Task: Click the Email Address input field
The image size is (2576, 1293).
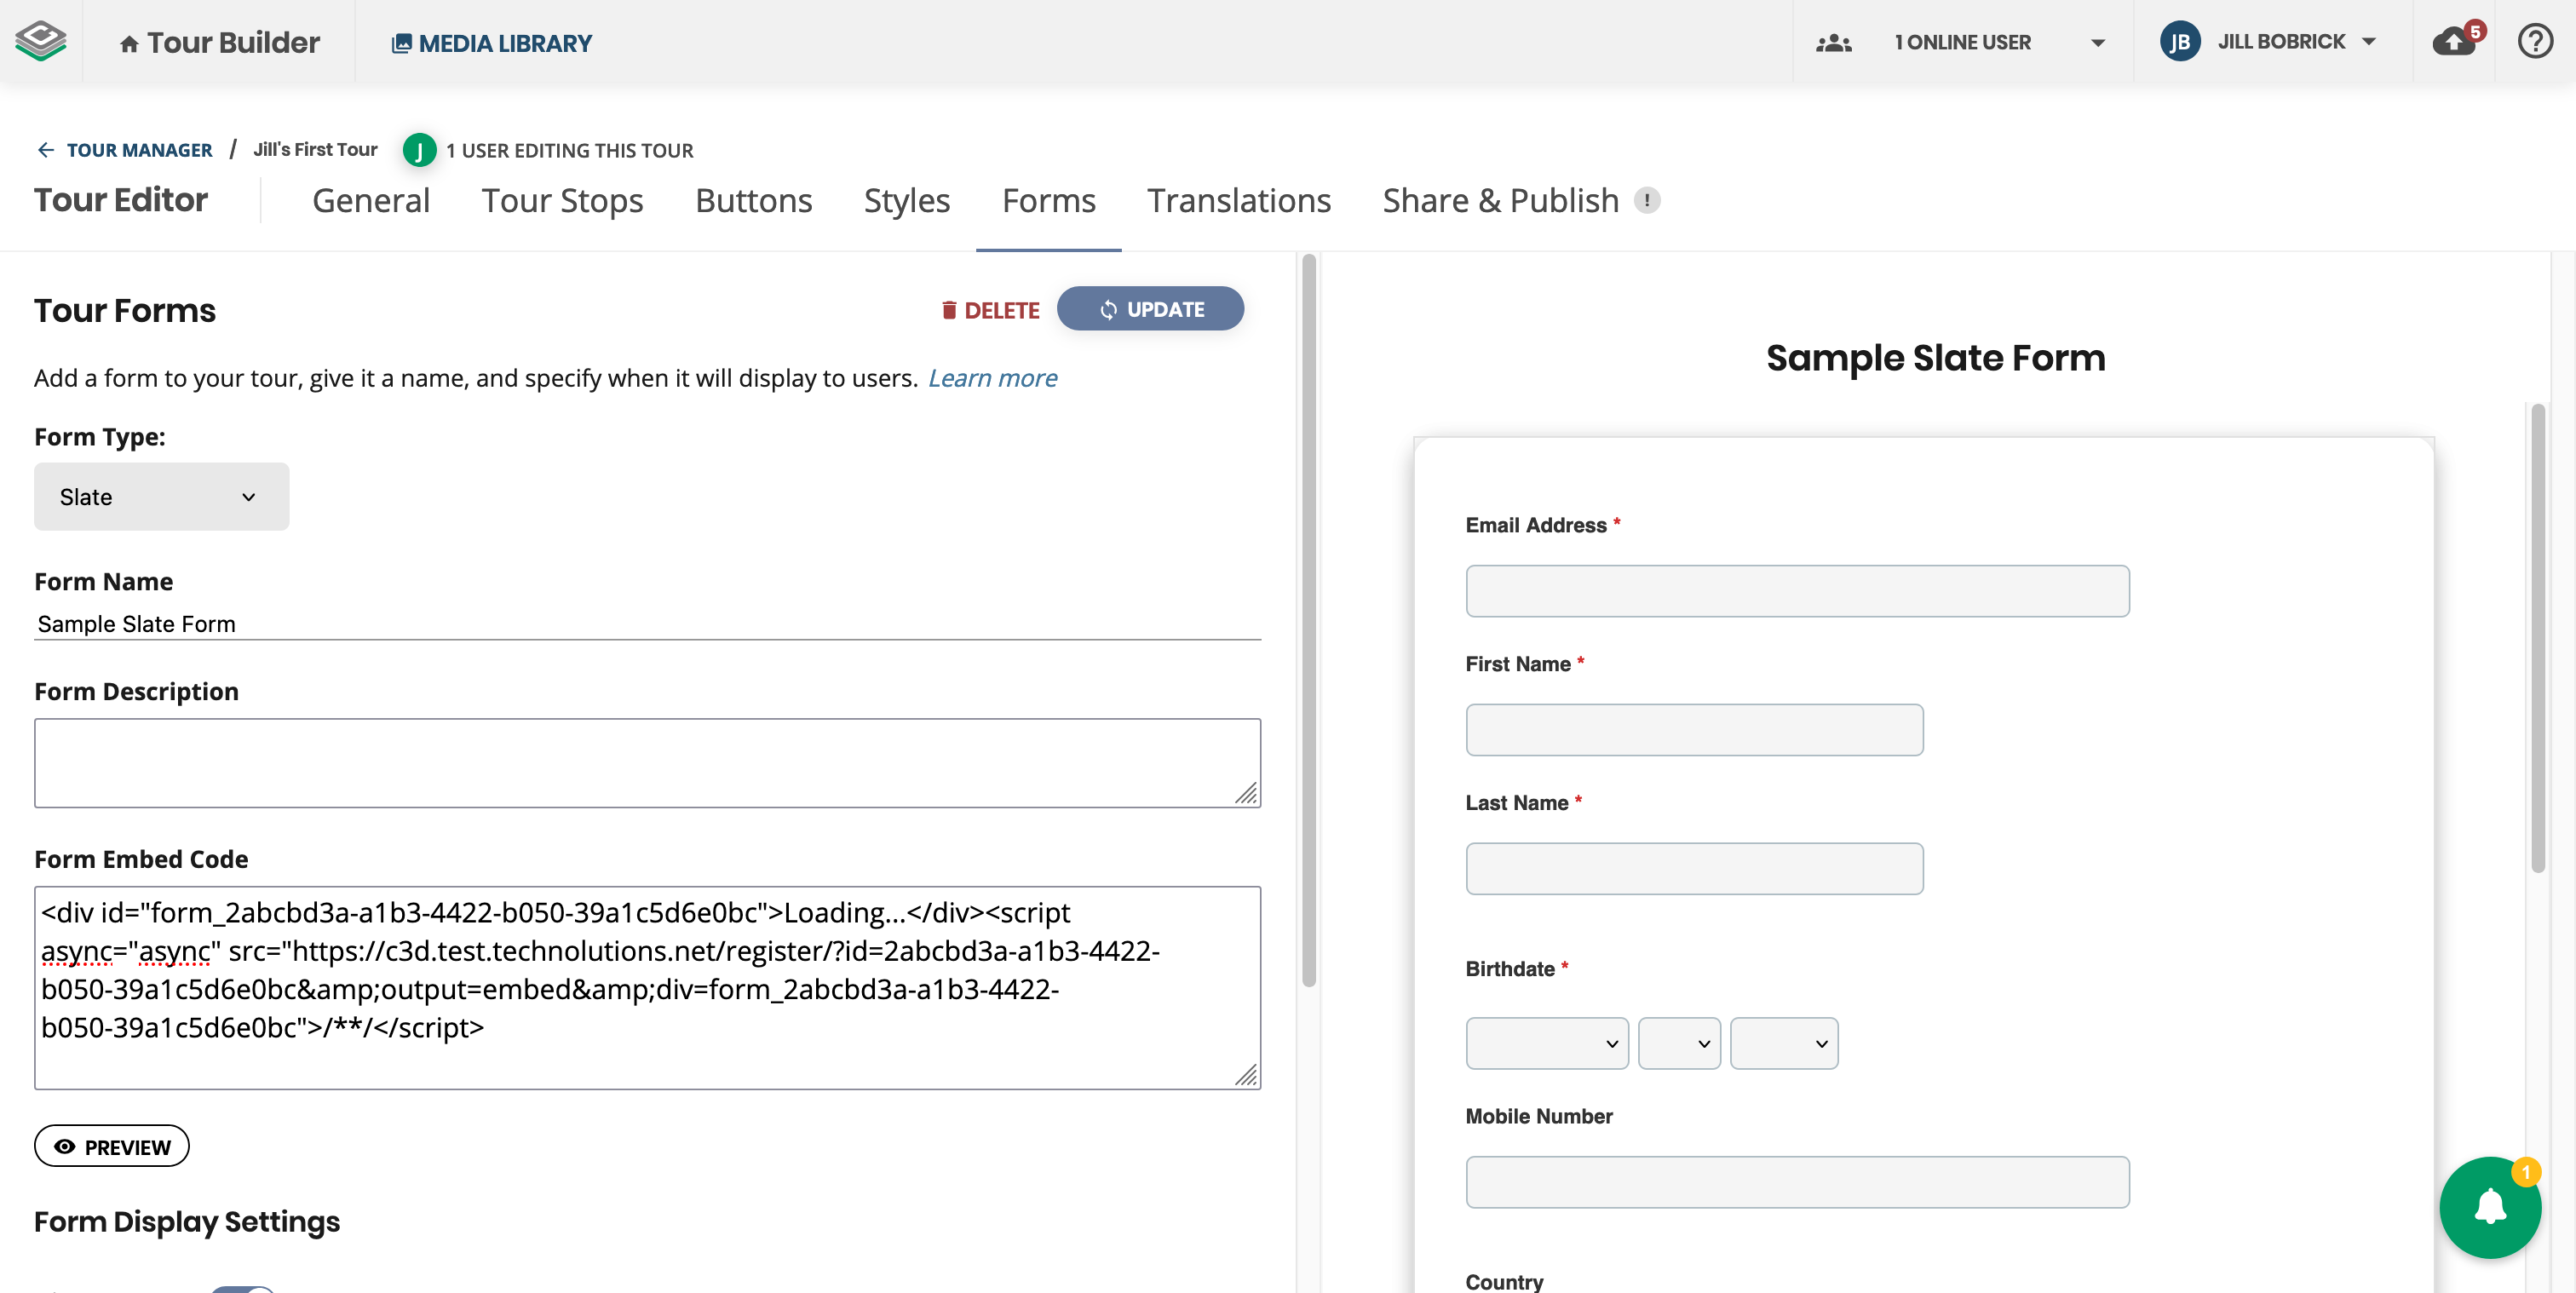Action: click(1797, 591)
